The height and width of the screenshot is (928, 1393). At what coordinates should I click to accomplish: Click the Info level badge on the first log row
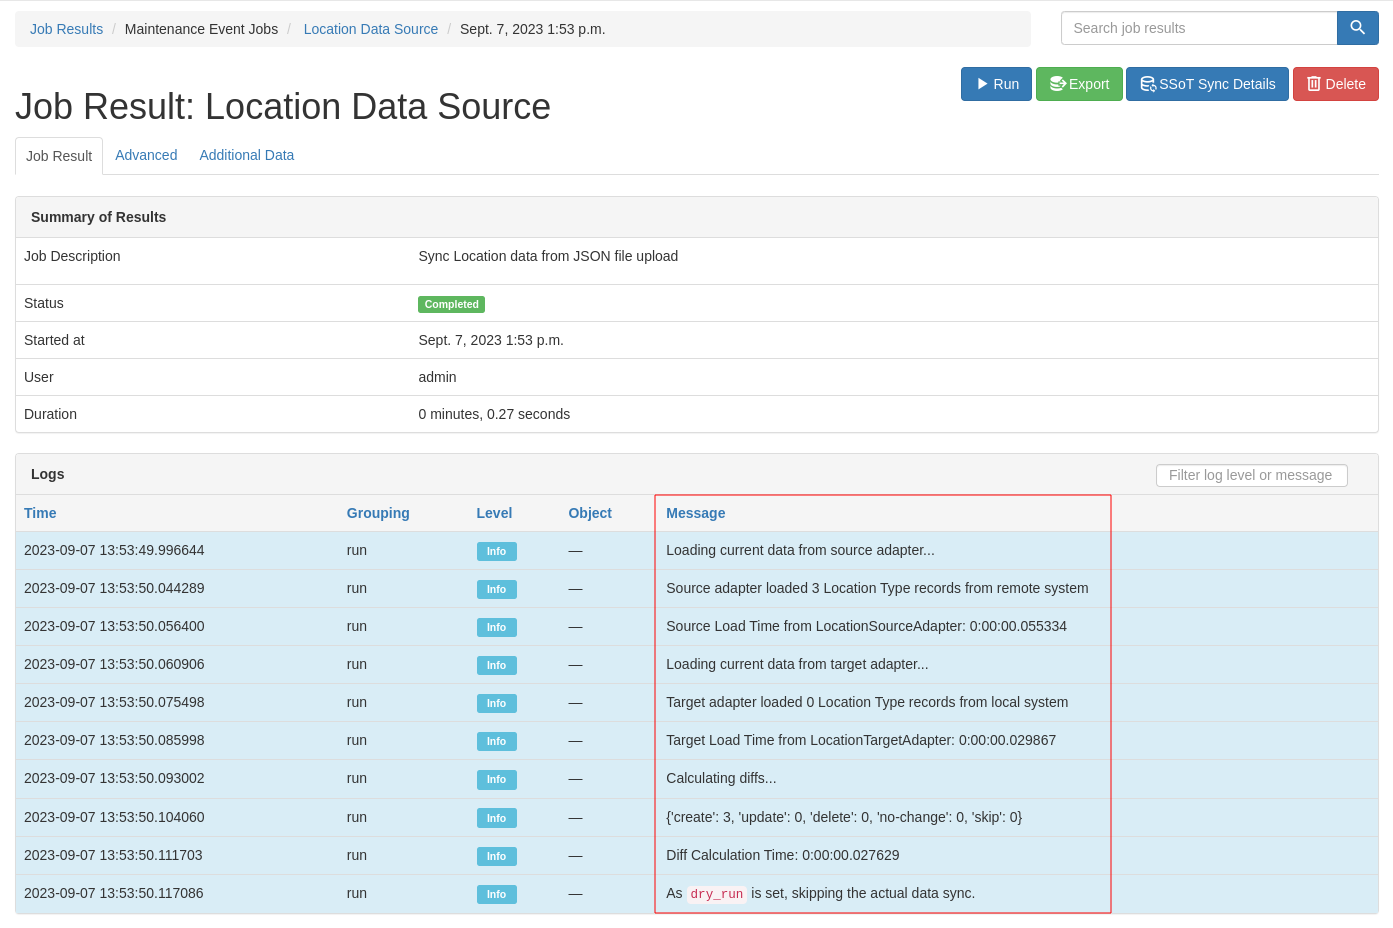tap(496, 551)
